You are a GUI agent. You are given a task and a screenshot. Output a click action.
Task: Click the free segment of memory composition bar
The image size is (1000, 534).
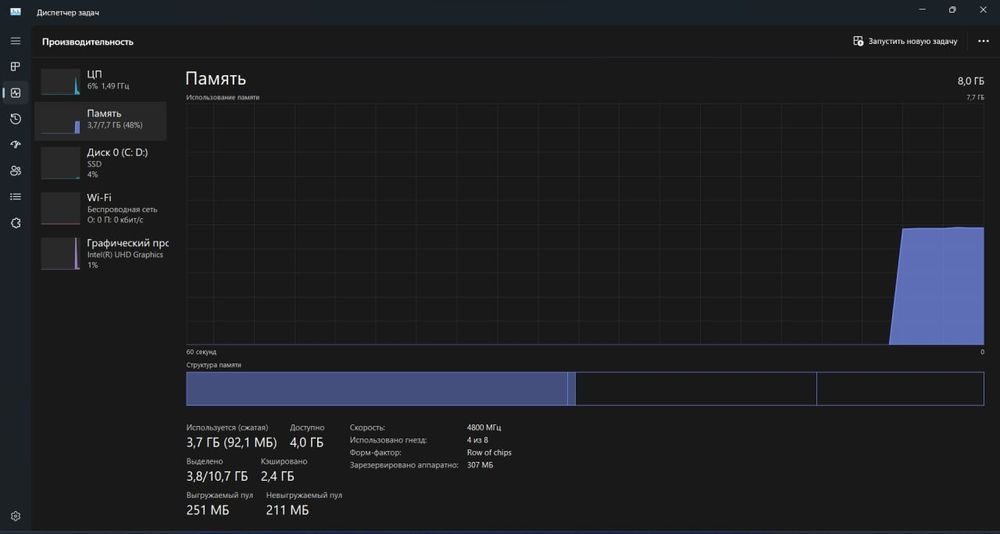click(x=900, y=389)
